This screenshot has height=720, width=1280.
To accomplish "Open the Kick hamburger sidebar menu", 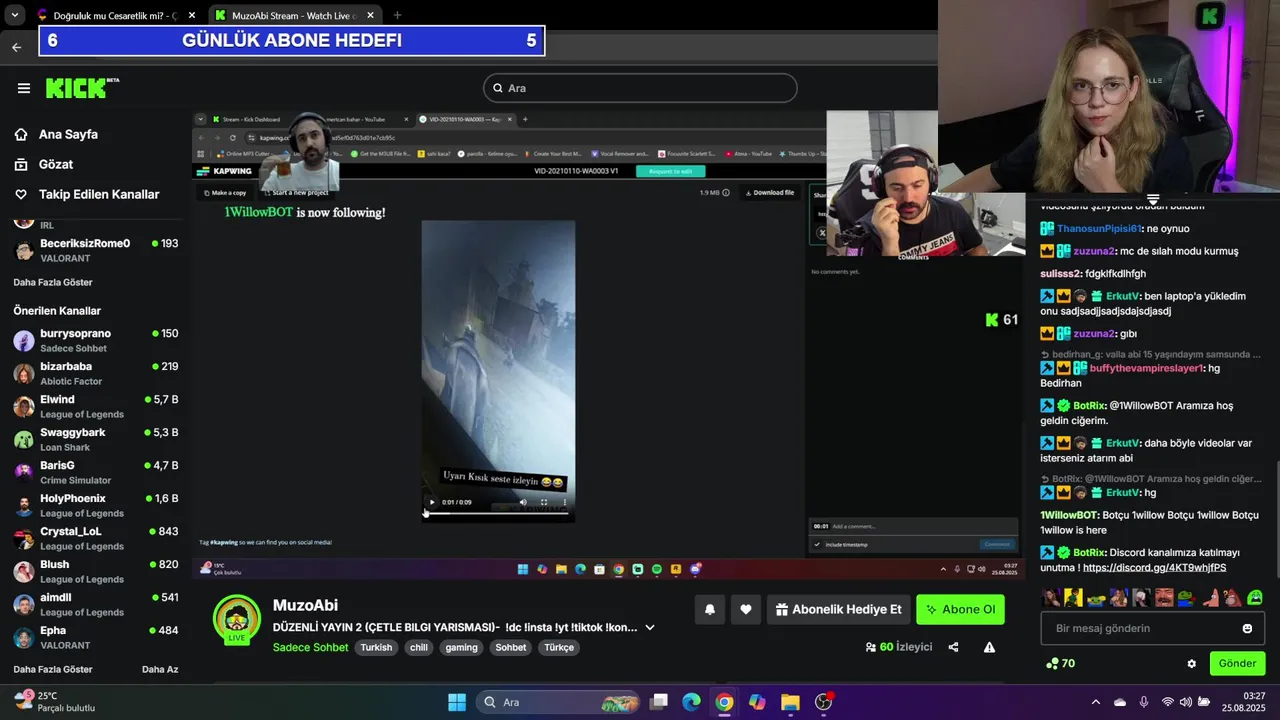I will point(24,88).
